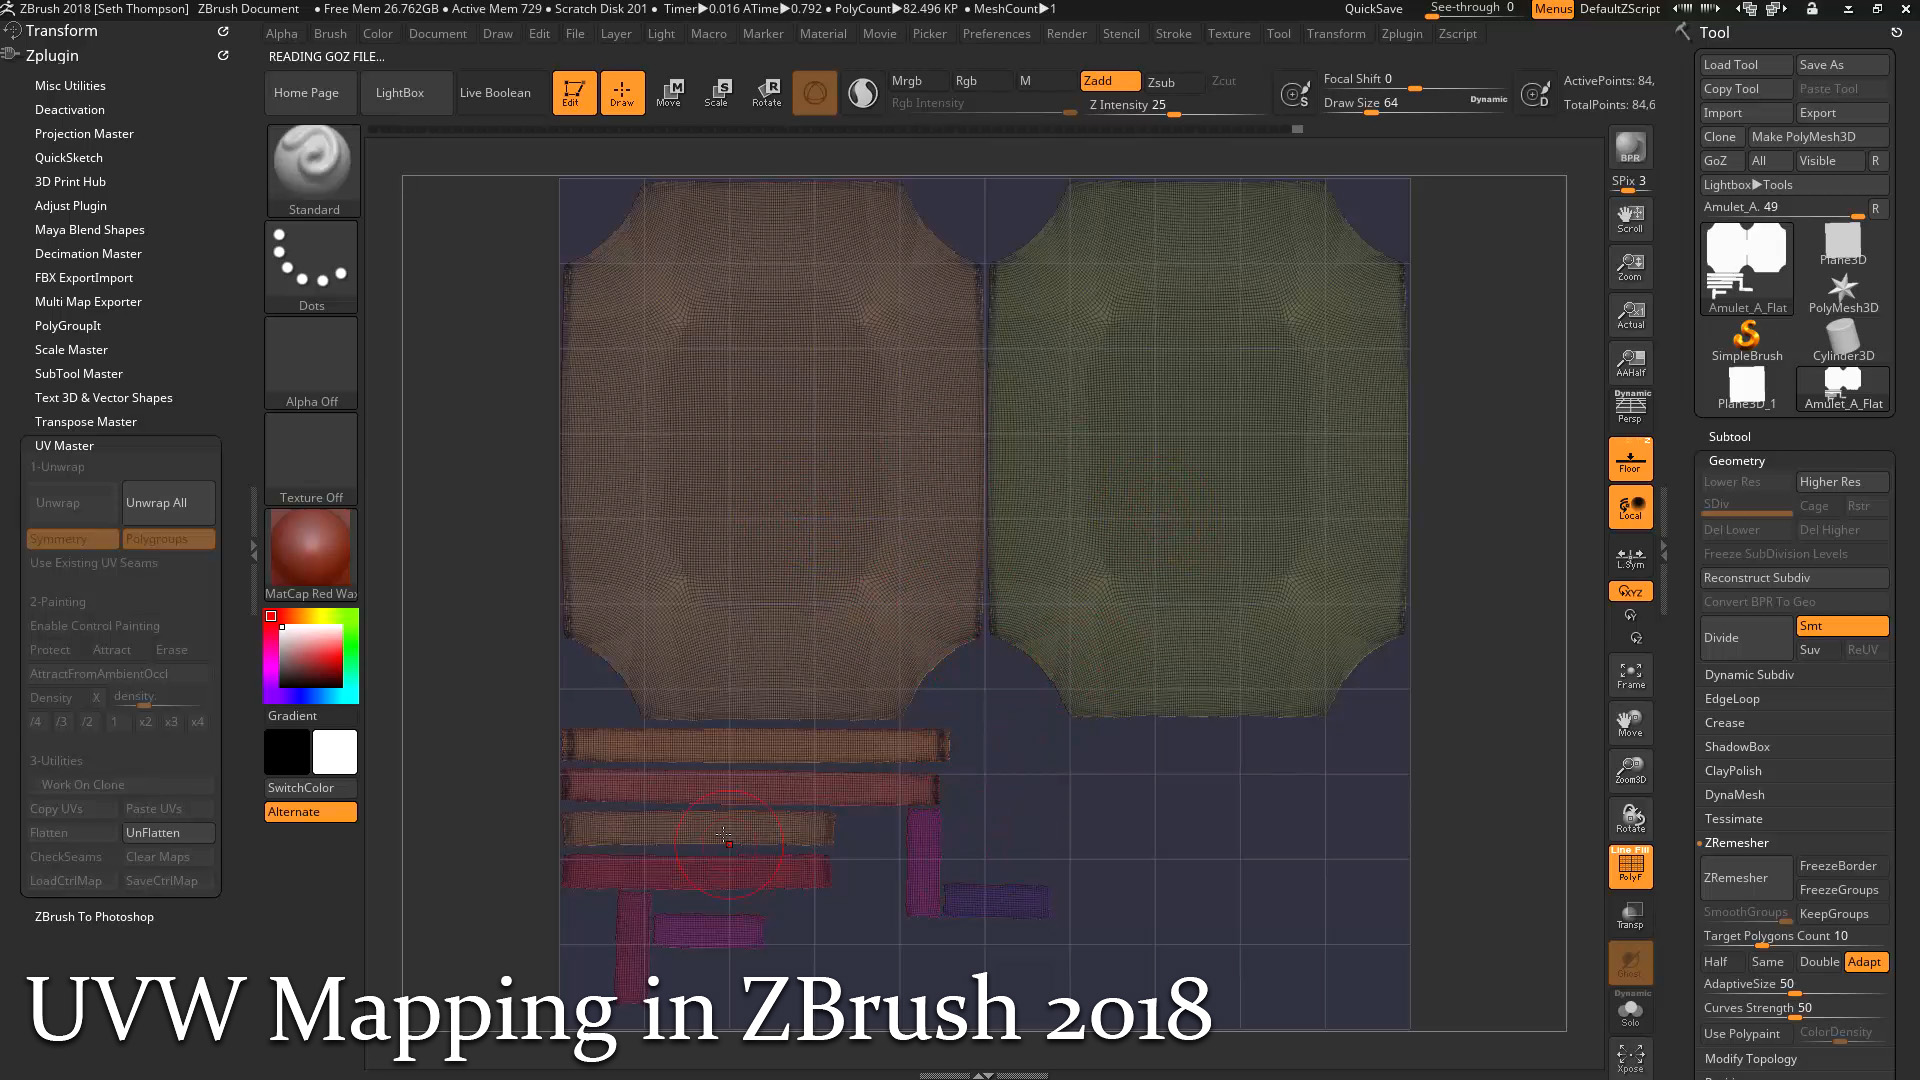This screenshot has width=1920, height=1080.
Task: Open the Render menu
Action: coord(1066,33)
